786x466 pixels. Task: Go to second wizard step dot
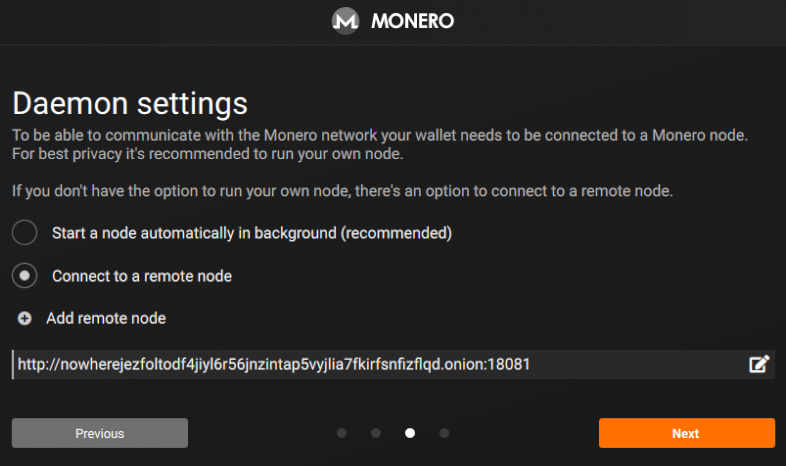376,433
